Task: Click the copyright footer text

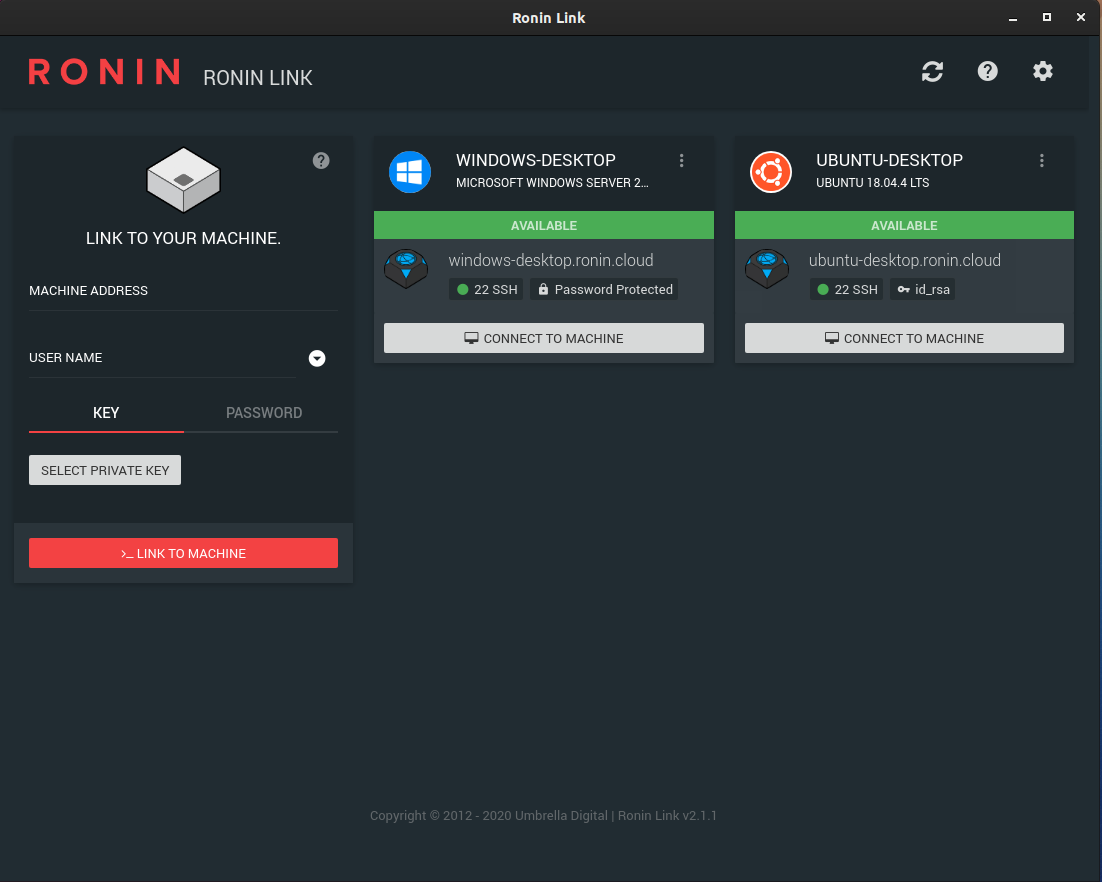Action: 543,815
